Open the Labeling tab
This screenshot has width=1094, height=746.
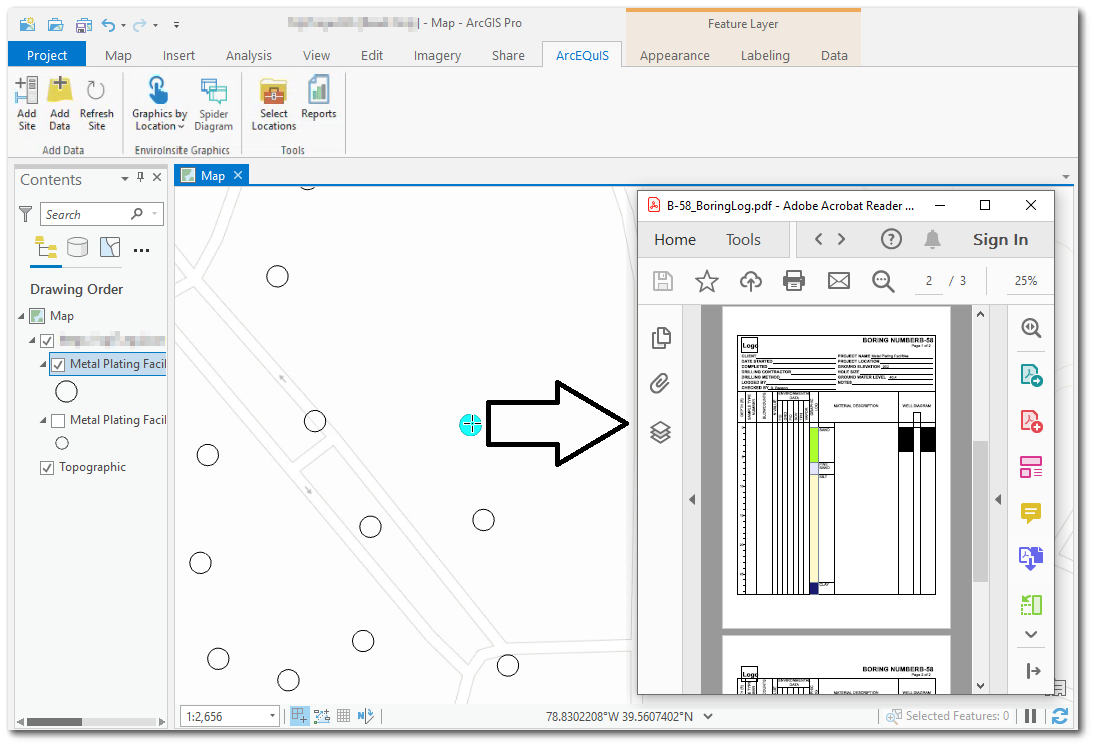point(765,55)
